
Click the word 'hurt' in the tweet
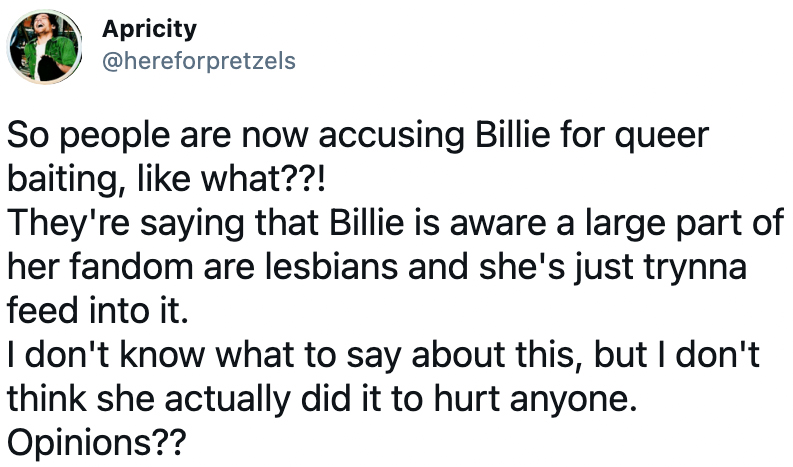467,399
